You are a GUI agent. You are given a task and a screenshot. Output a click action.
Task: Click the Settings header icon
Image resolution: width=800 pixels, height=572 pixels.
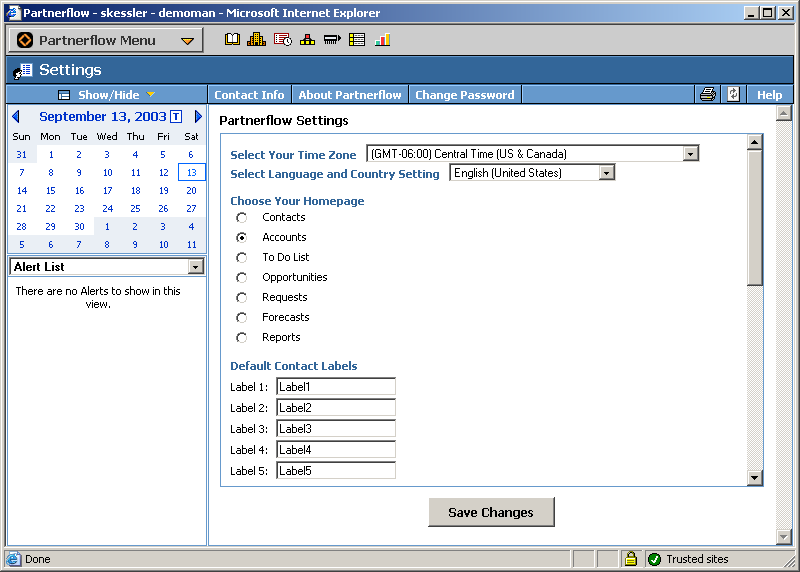click(22, 71)
